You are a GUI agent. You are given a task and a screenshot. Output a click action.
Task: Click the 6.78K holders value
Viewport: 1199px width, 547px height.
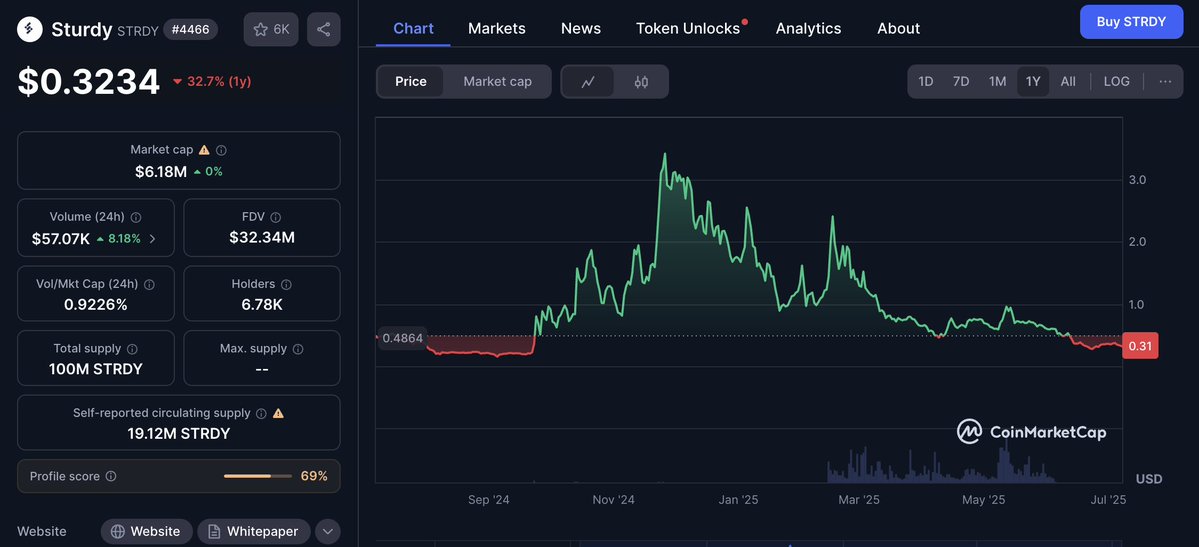(262, 305)
